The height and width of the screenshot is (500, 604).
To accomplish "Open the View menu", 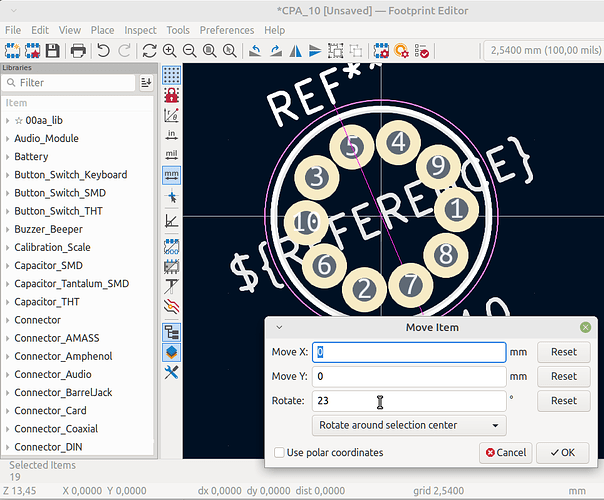I will point(70,30).
